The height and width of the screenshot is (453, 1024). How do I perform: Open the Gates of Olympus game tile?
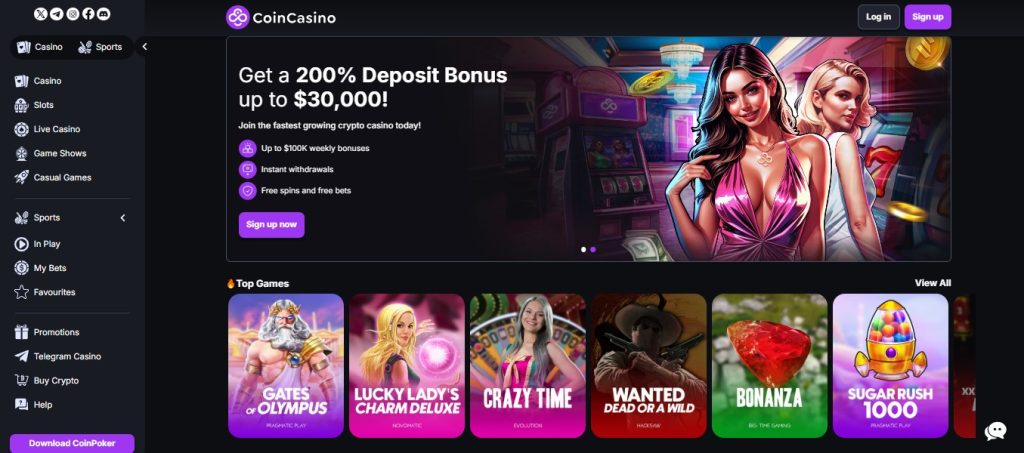(286, 366)
